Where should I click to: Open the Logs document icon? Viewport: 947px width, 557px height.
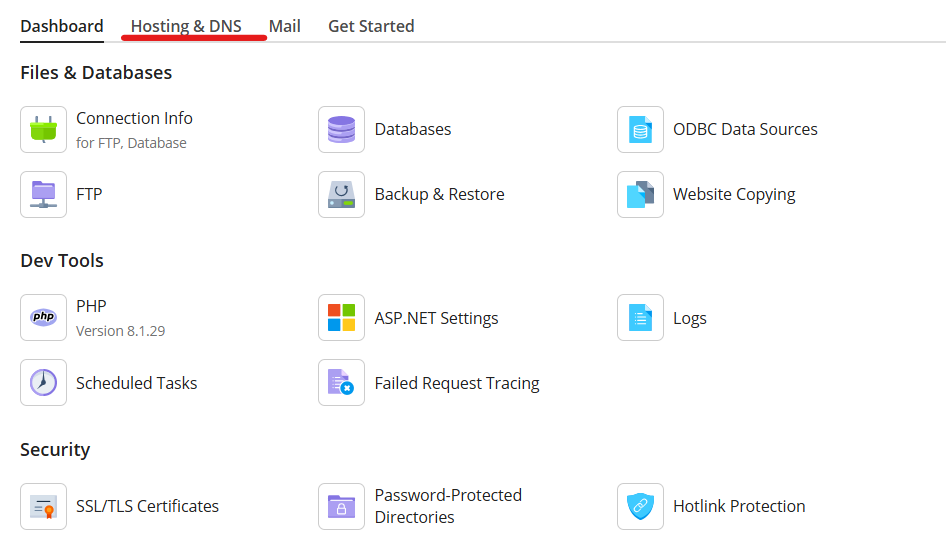(640, 318)
